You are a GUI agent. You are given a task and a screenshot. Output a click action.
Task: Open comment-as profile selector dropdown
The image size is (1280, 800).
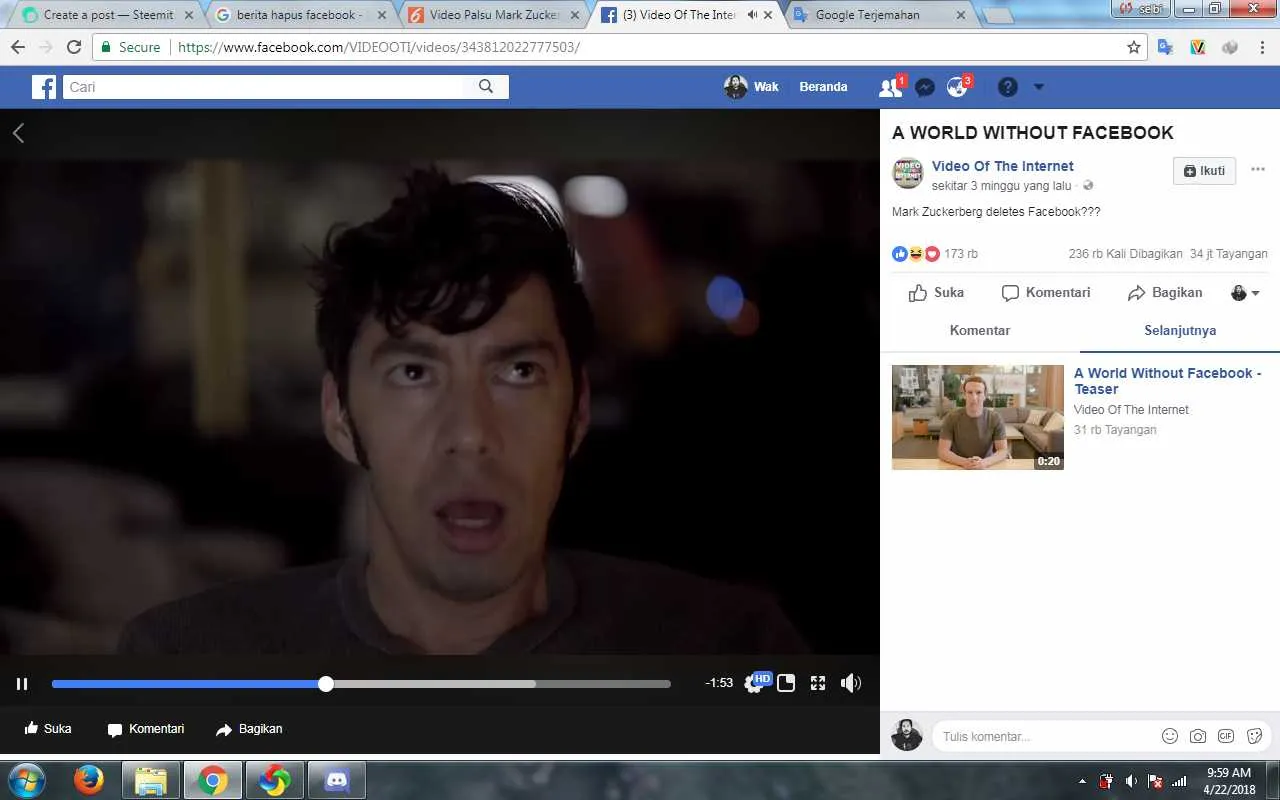pos(1245,293)
